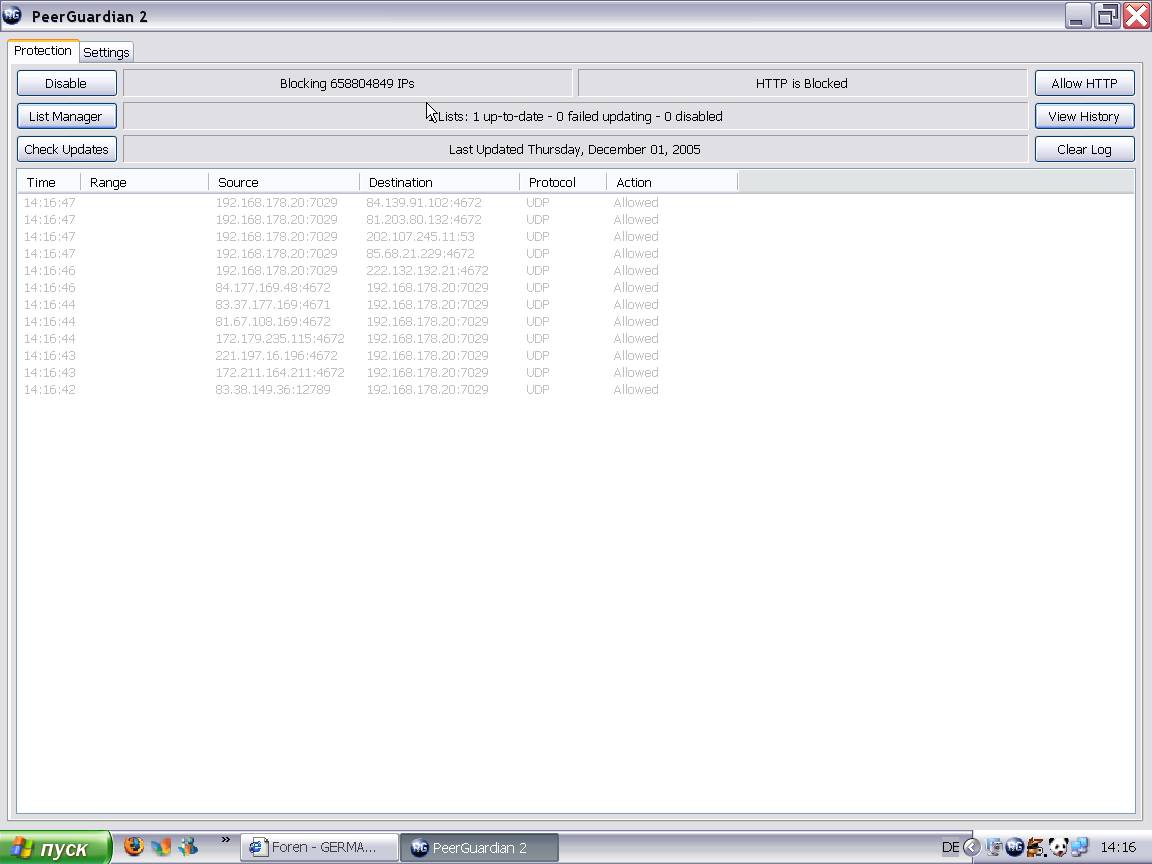Select row with source 221.197.16.196:4672

(575, 356)
